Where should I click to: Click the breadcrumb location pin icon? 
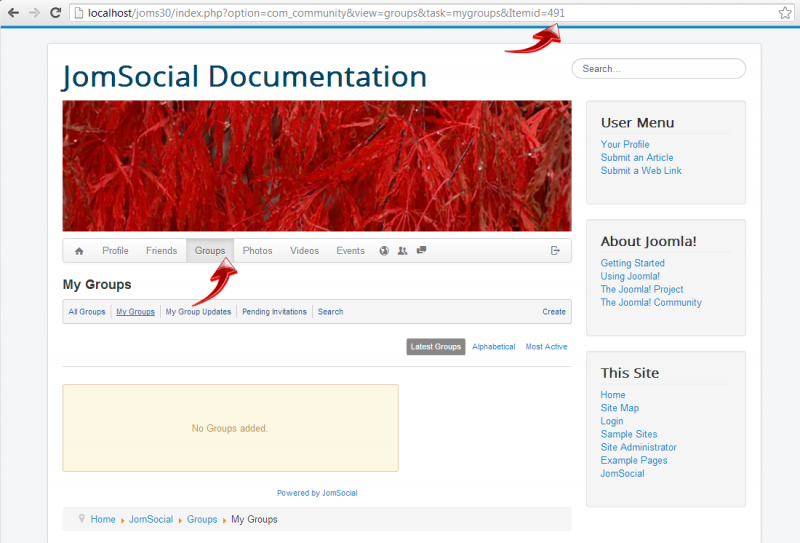pos(82,519)
